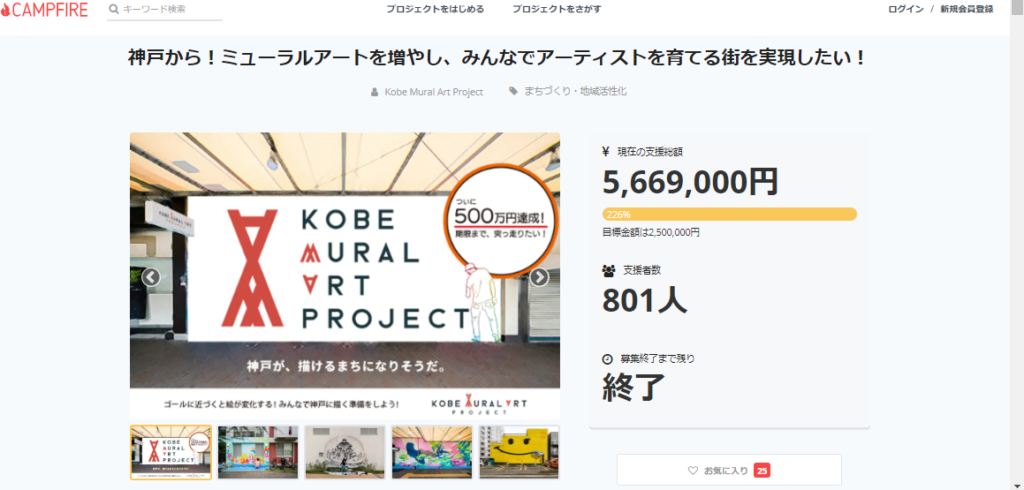Click the 新規会員登録 link
The image size is (1024, 490).
(x=967, y=9)
